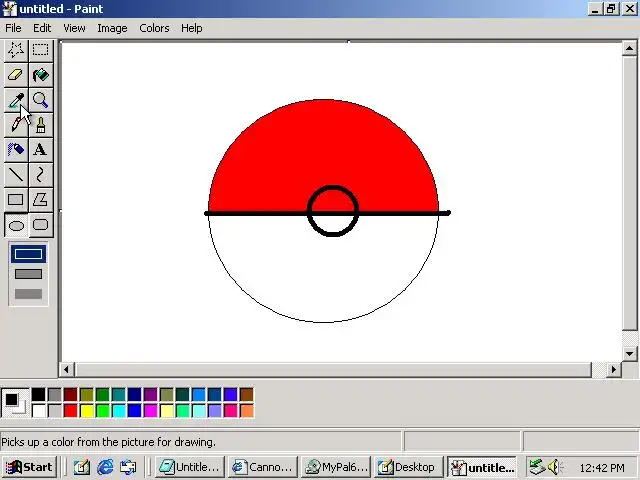640x480 pixels.
Task: Choose the straight Line tool
Action: [16, 174]
